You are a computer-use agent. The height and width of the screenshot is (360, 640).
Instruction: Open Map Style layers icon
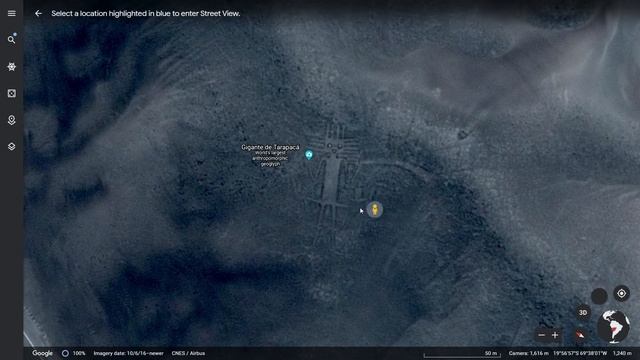pyautogui.click(x=11, y=147)
